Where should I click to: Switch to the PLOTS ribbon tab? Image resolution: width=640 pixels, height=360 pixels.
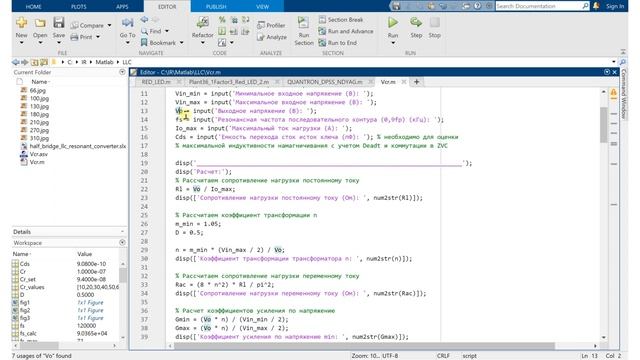pos(78,7)
